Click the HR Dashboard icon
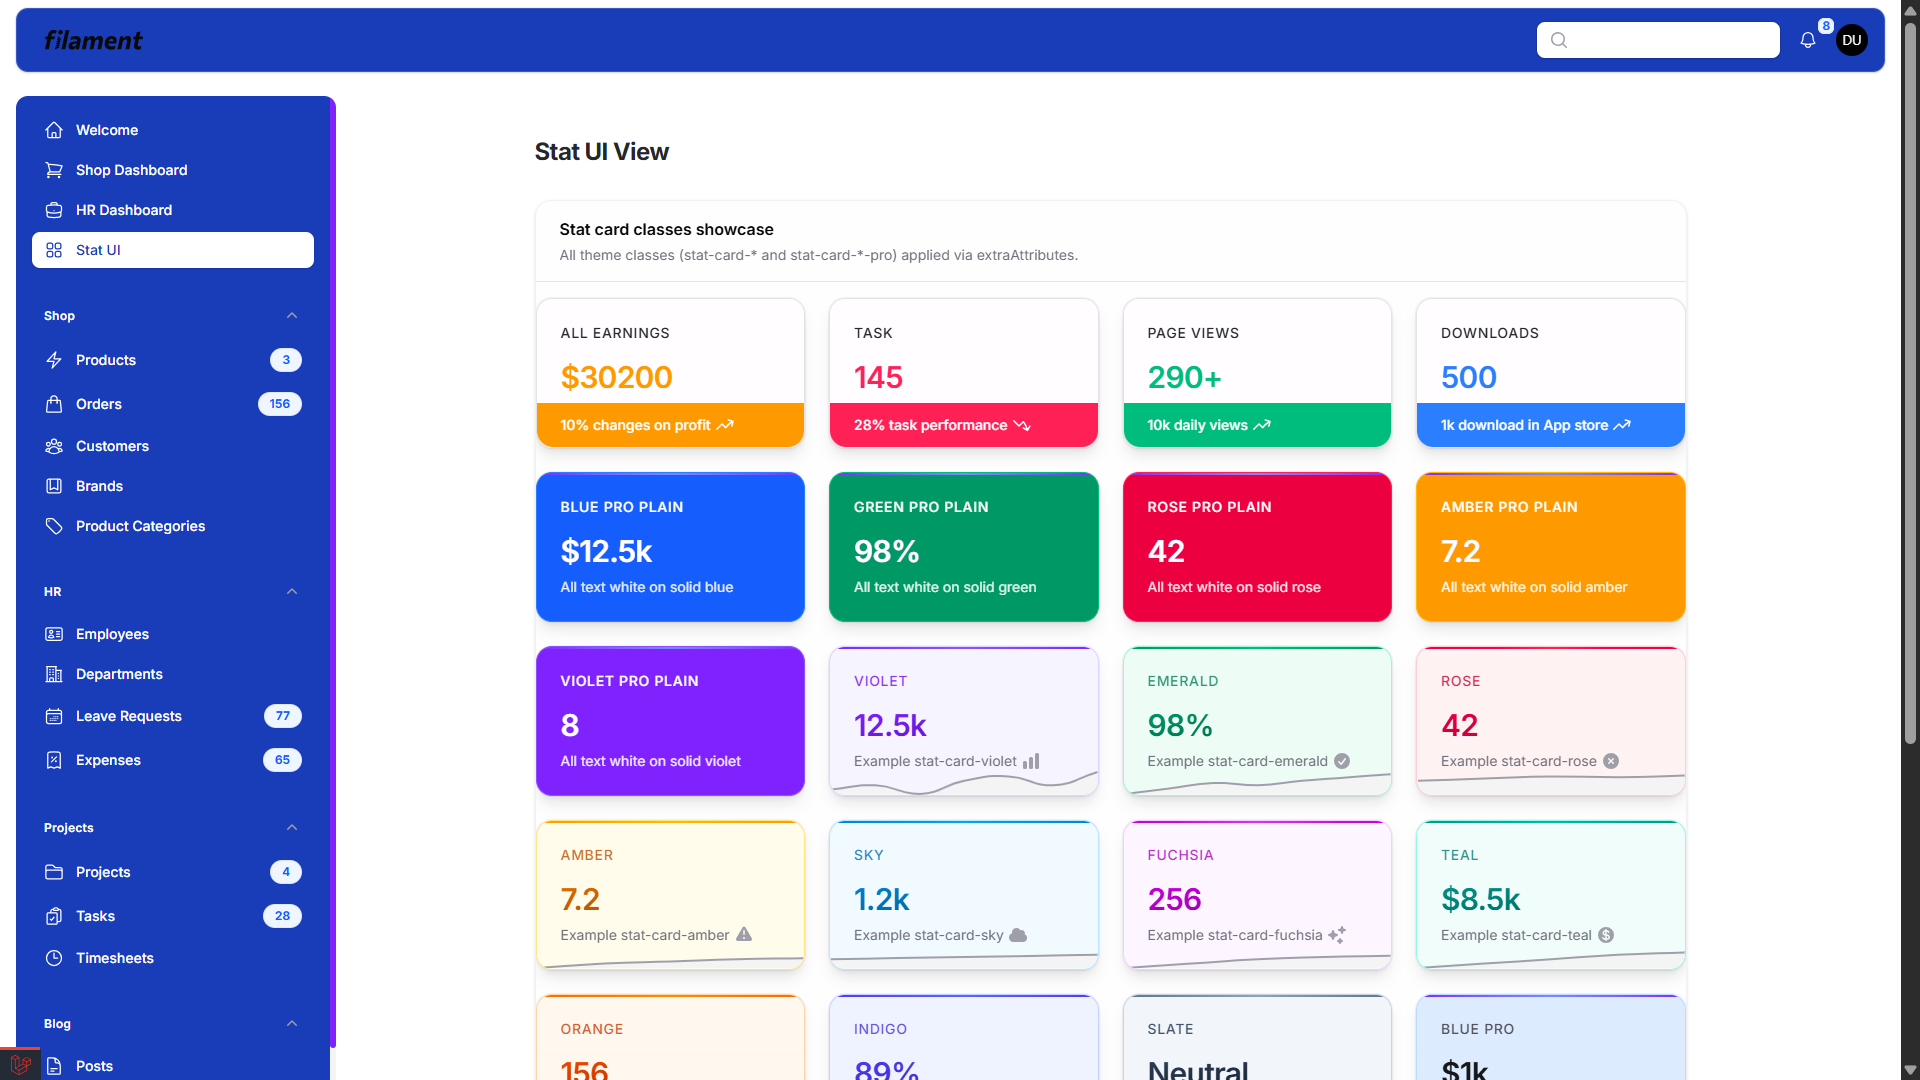 pyautogui.click(x=54, y=210)
